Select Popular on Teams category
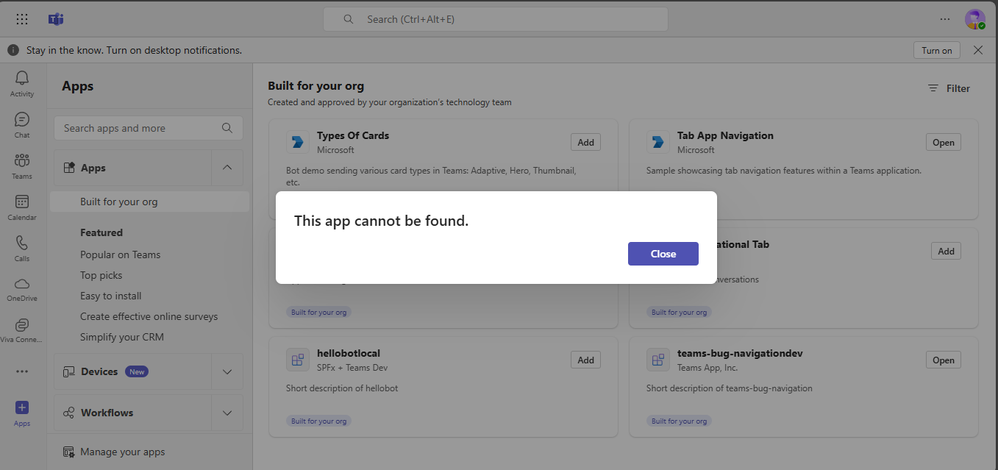The width and height of the screenshot is (998, 470). tap(120, 255)
